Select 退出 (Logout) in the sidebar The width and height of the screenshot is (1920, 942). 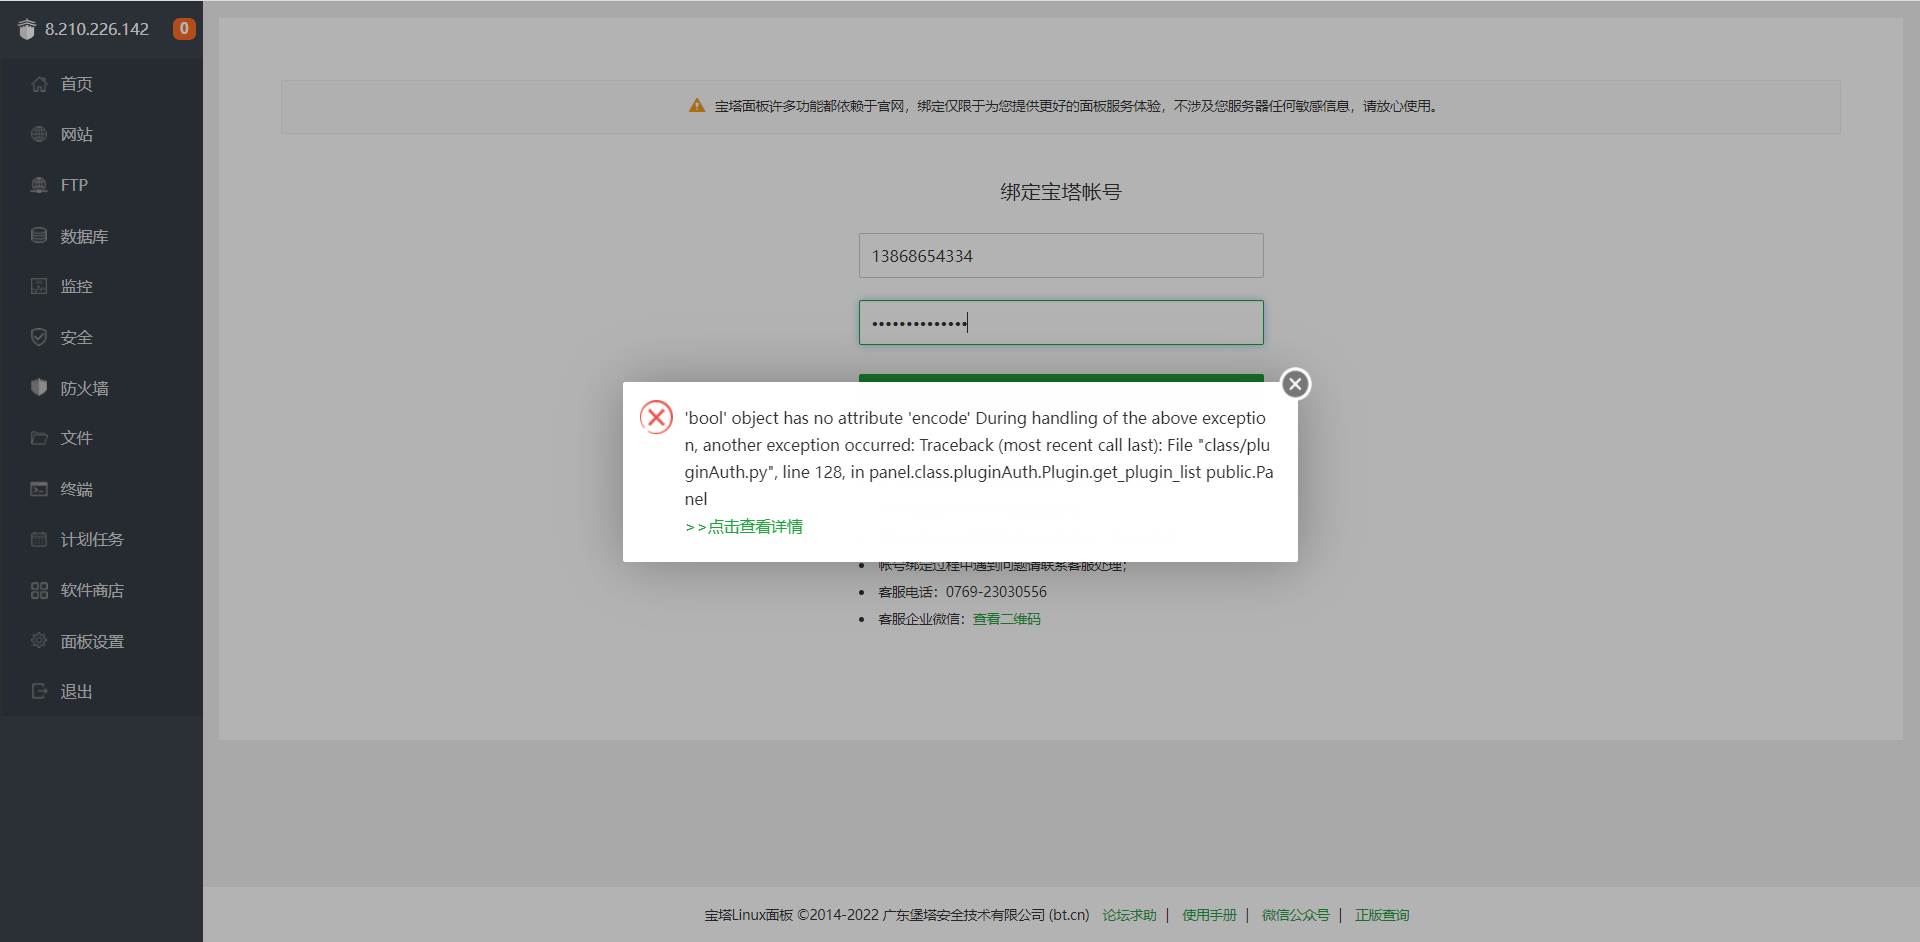tap(39, 691)
